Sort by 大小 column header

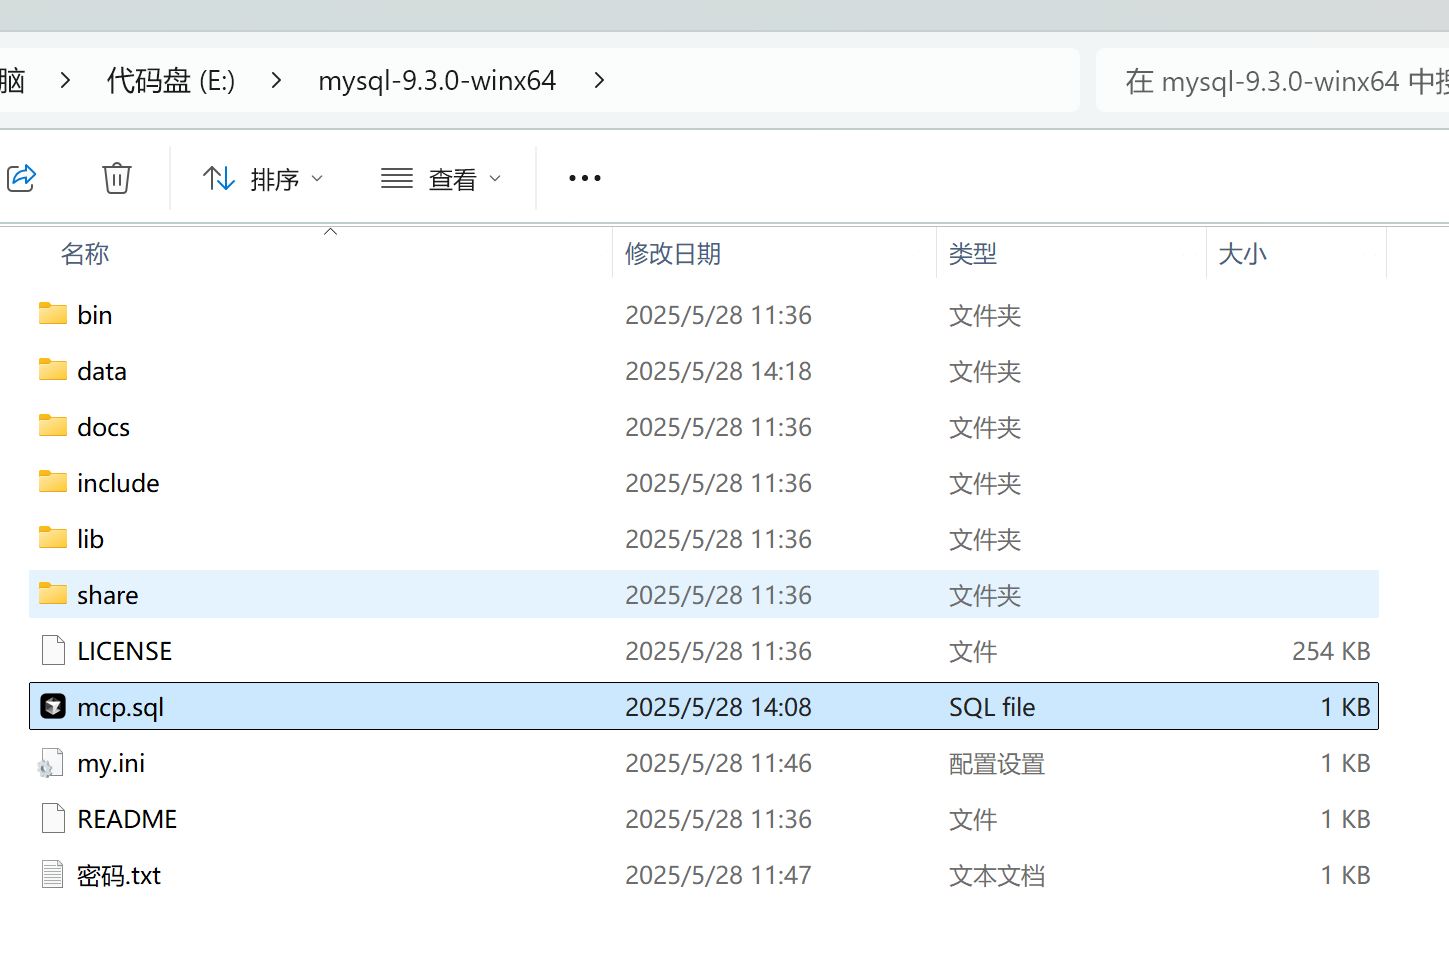tap(1243, 254)
